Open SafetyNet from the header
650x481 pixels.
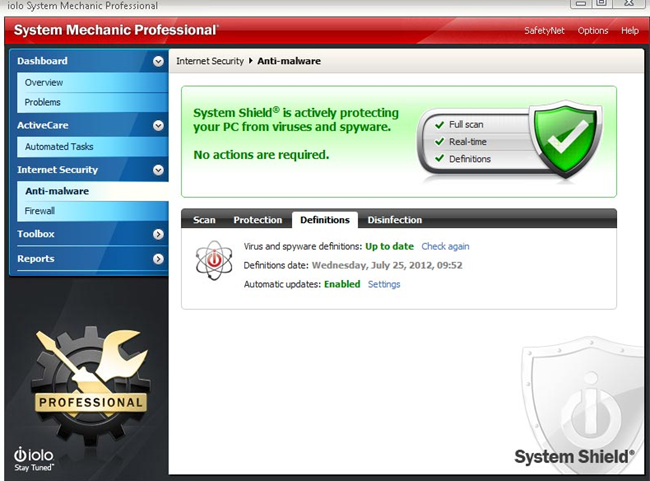544,31
